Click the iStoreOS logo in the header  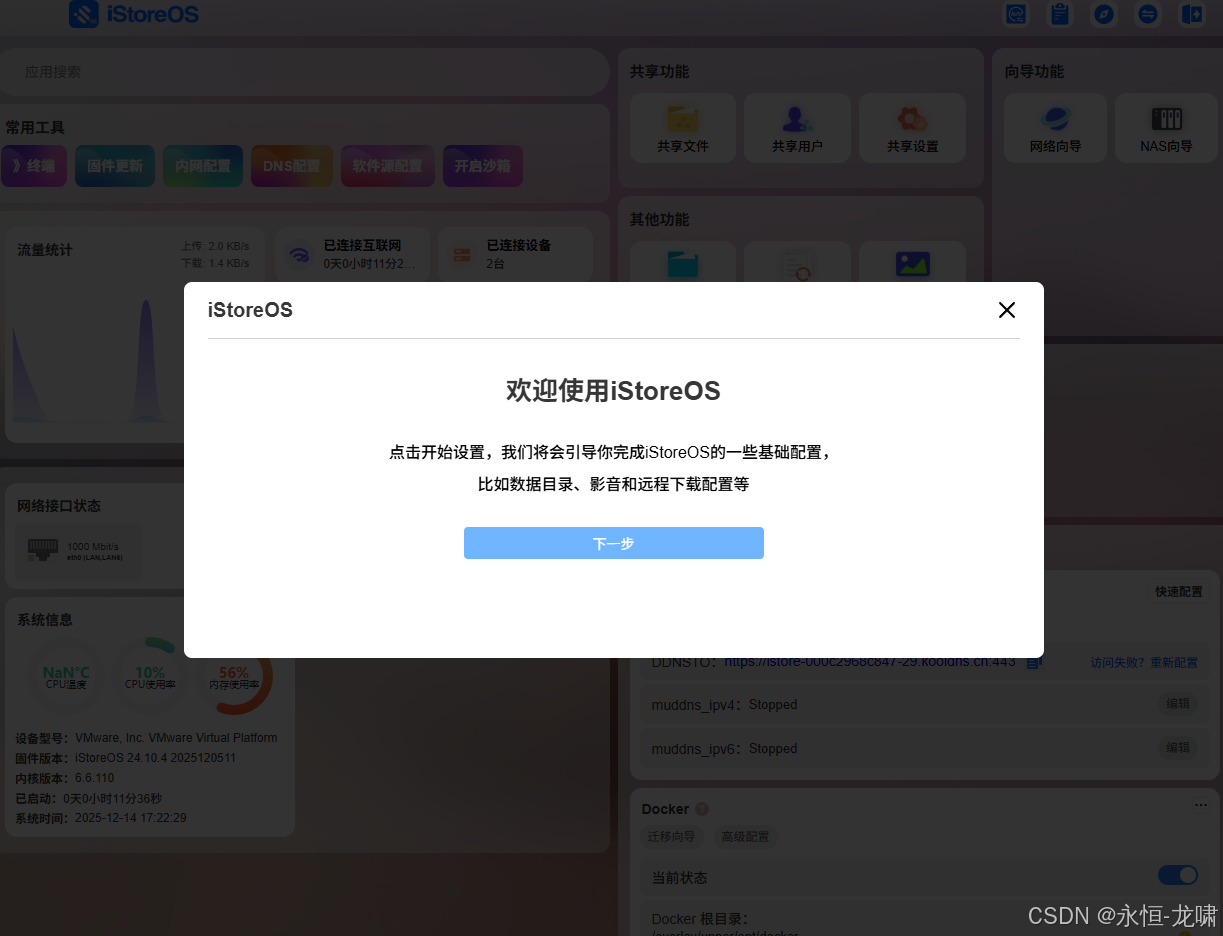(x=134, y=14)
